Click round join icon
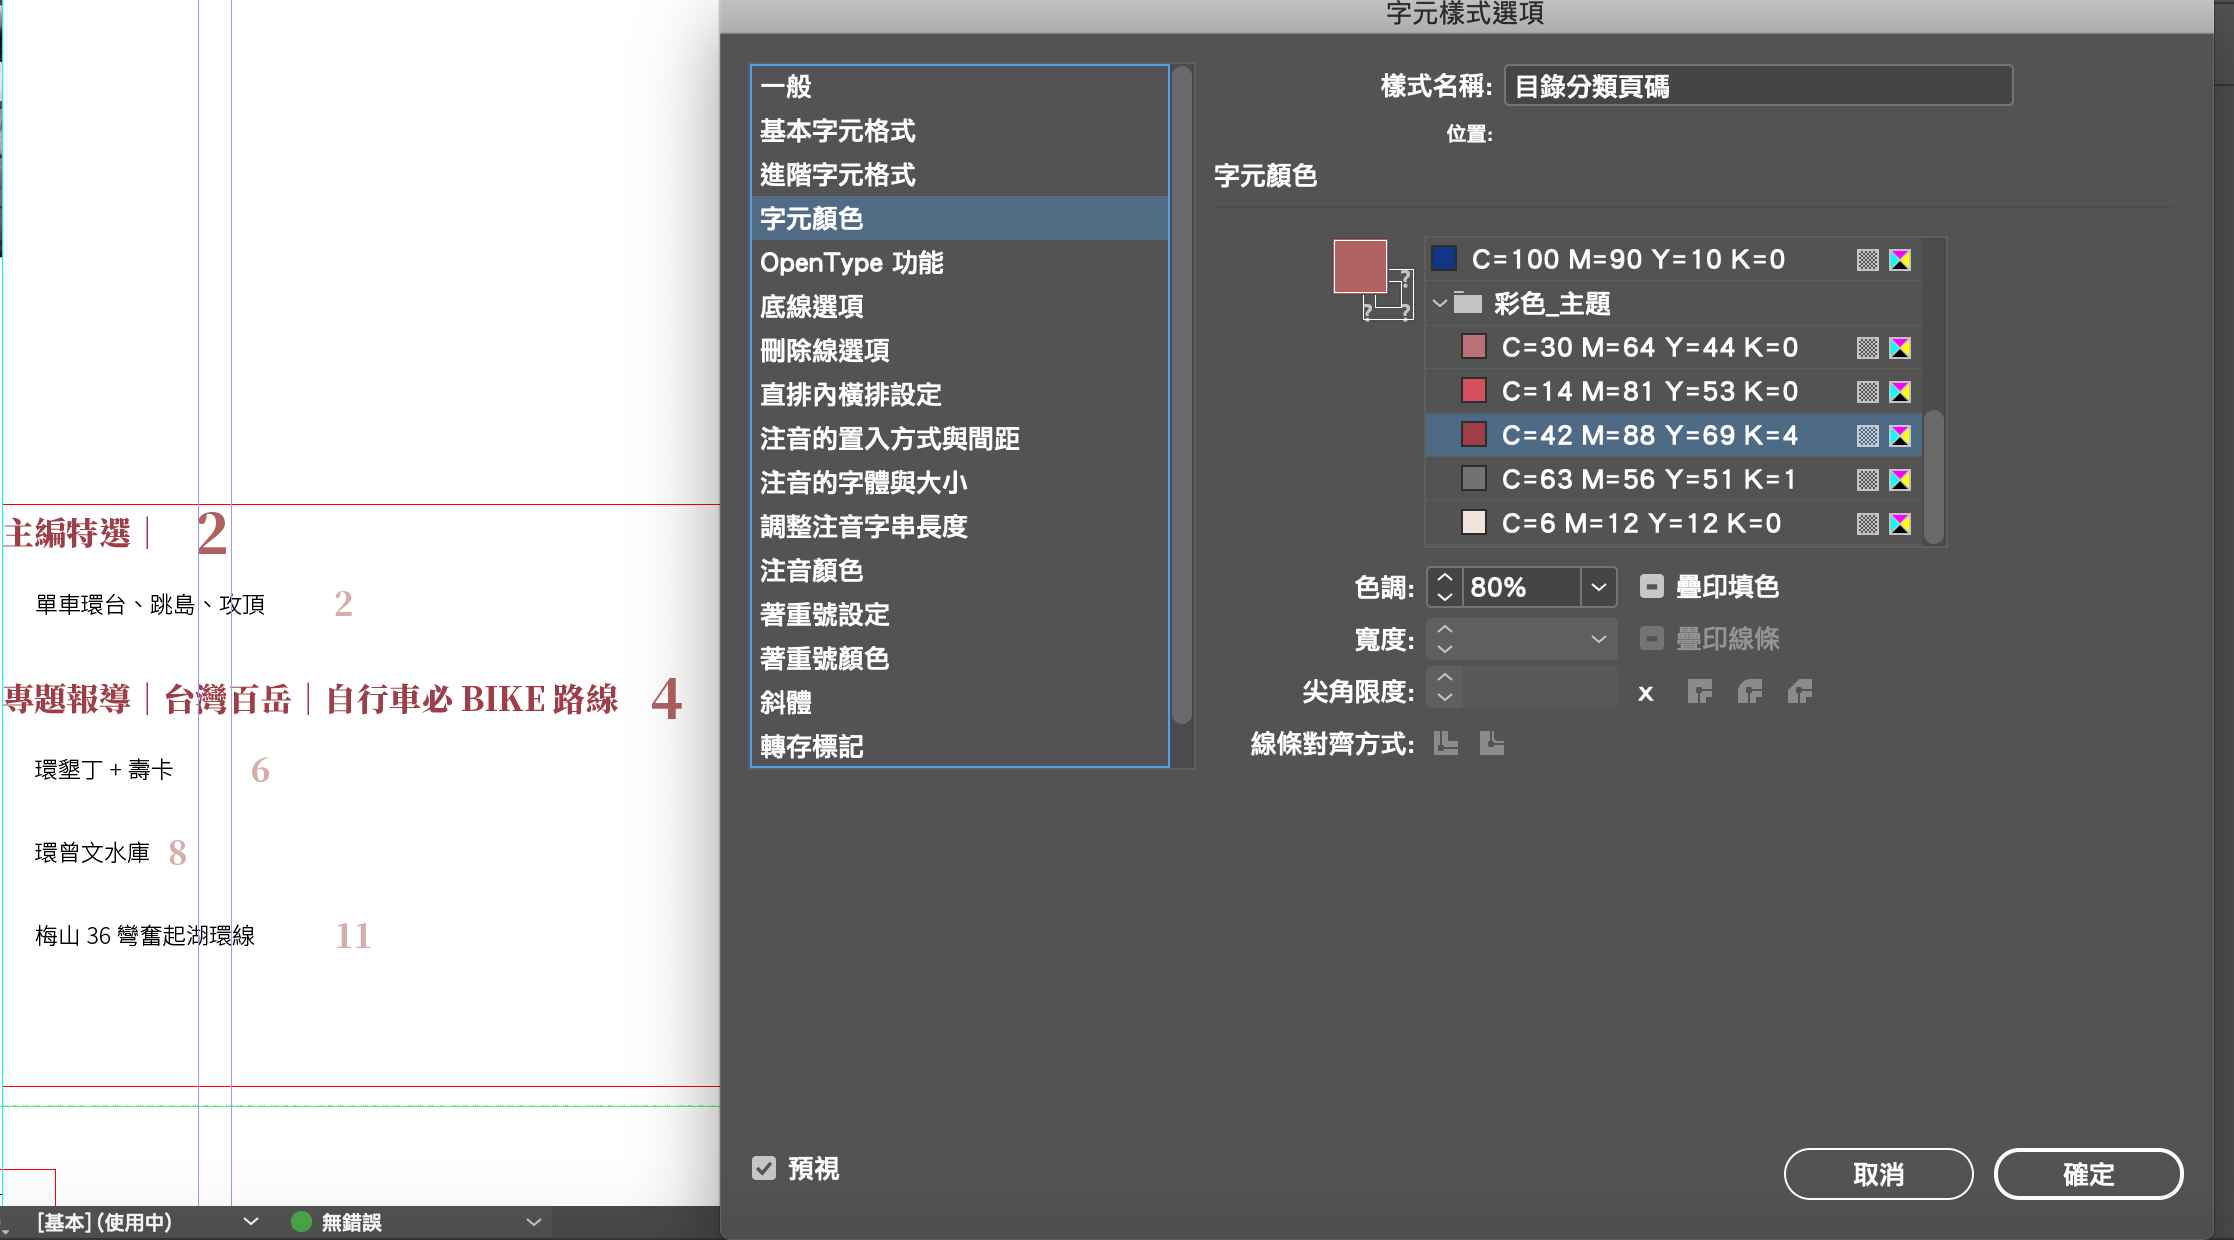Image resolution: width=2234 pixels, height=1240 pixels. 1749,691
